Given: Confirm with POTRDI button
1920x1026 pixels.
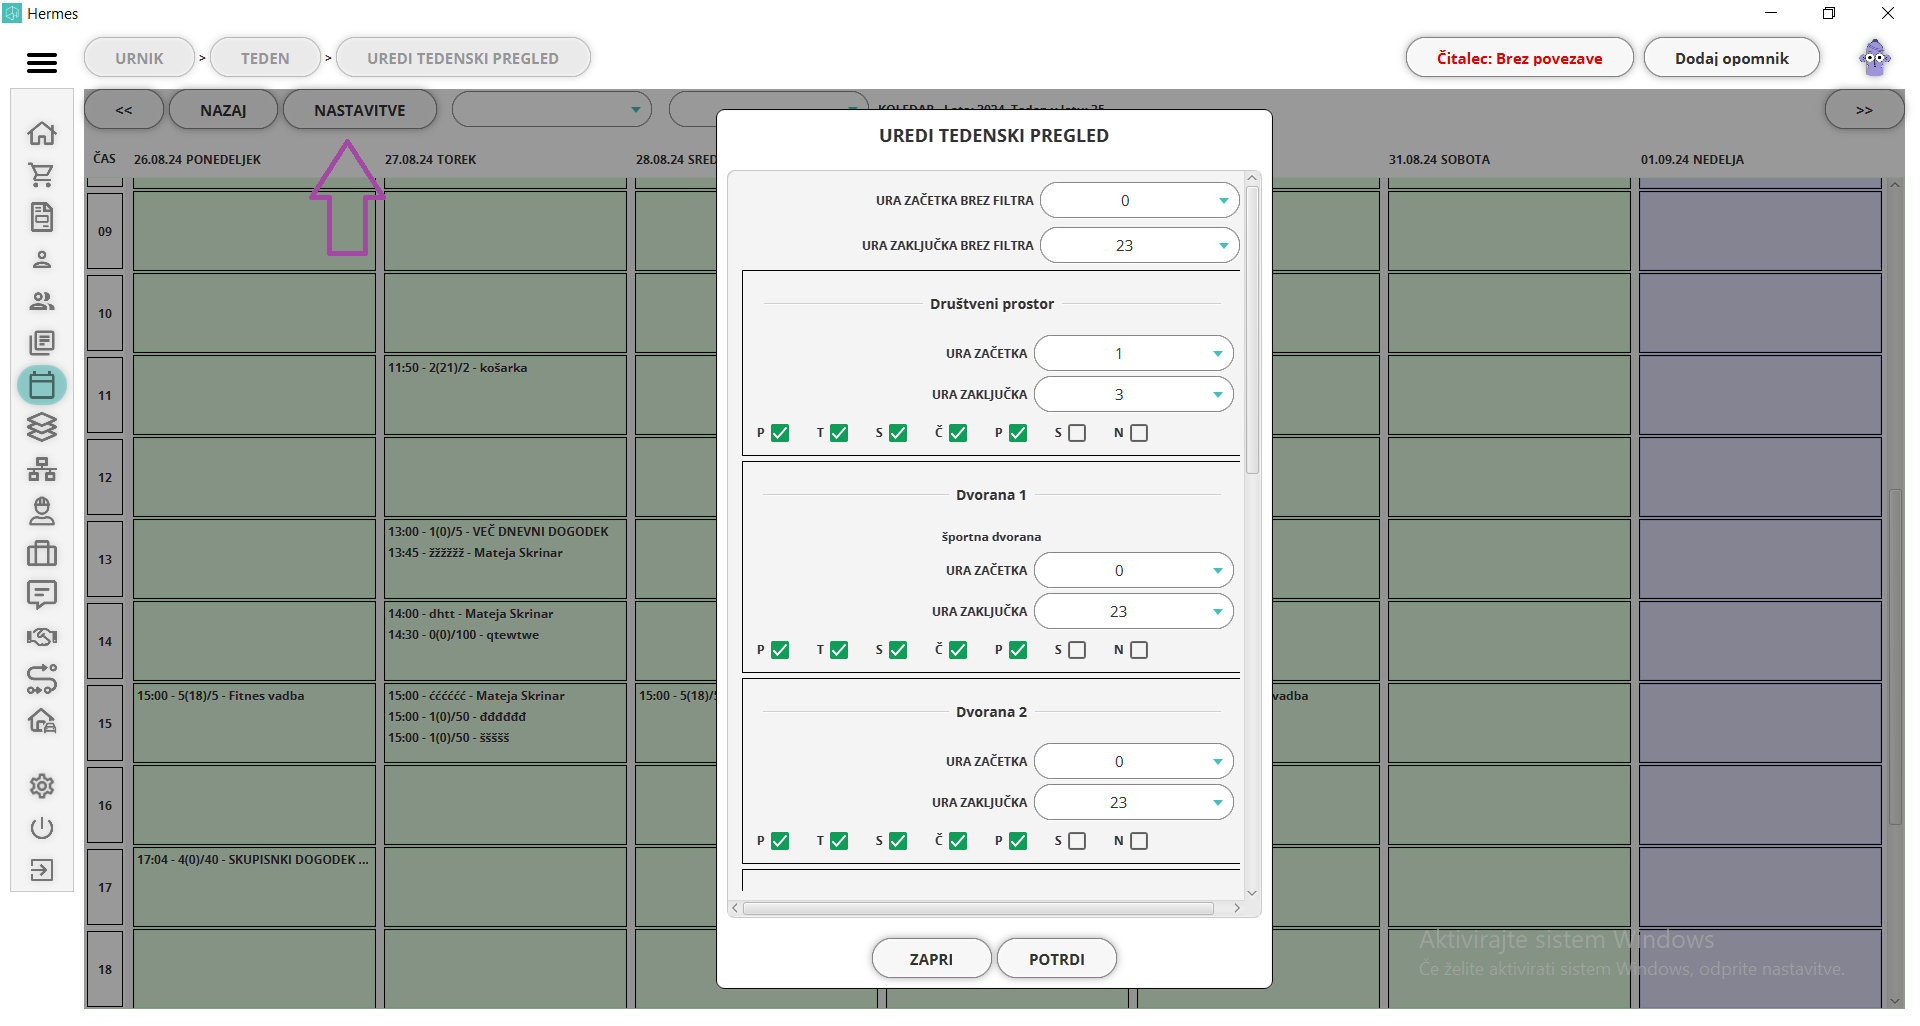Looking at the screenshot, I should point(1057,959).
